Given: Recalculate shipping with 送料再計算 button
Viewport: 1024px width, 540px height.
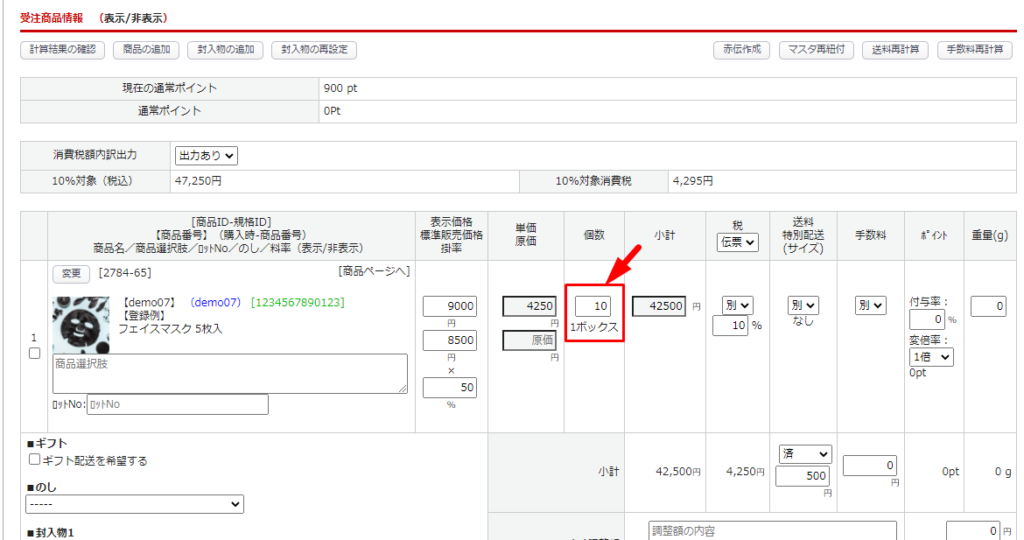Looking at the screenshot, I should [896, 49].
